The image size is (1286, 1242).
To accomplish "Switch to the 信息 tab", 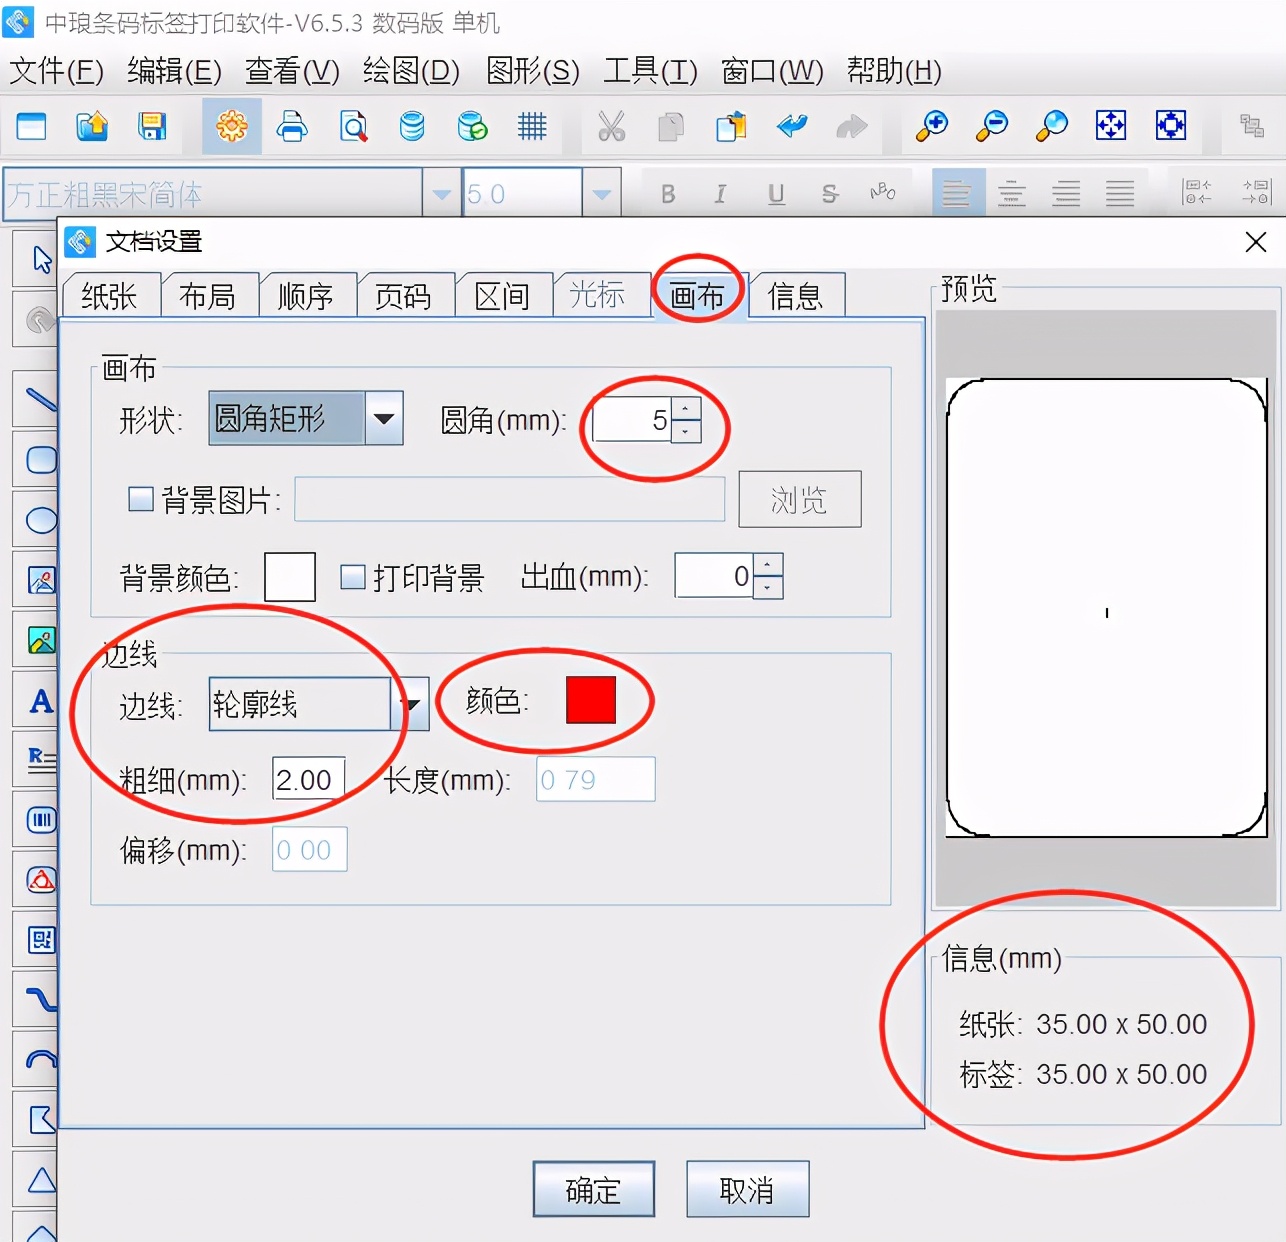I will click(x=796, y=296).
